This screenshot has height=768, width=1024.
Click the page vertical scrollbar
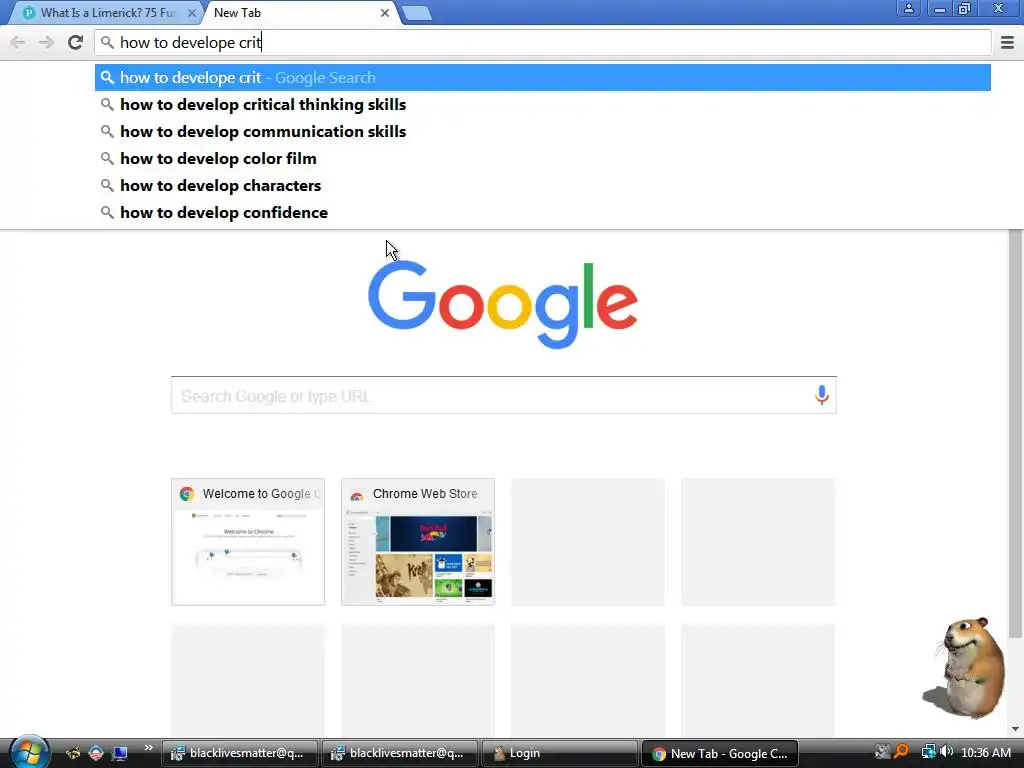1015,434
